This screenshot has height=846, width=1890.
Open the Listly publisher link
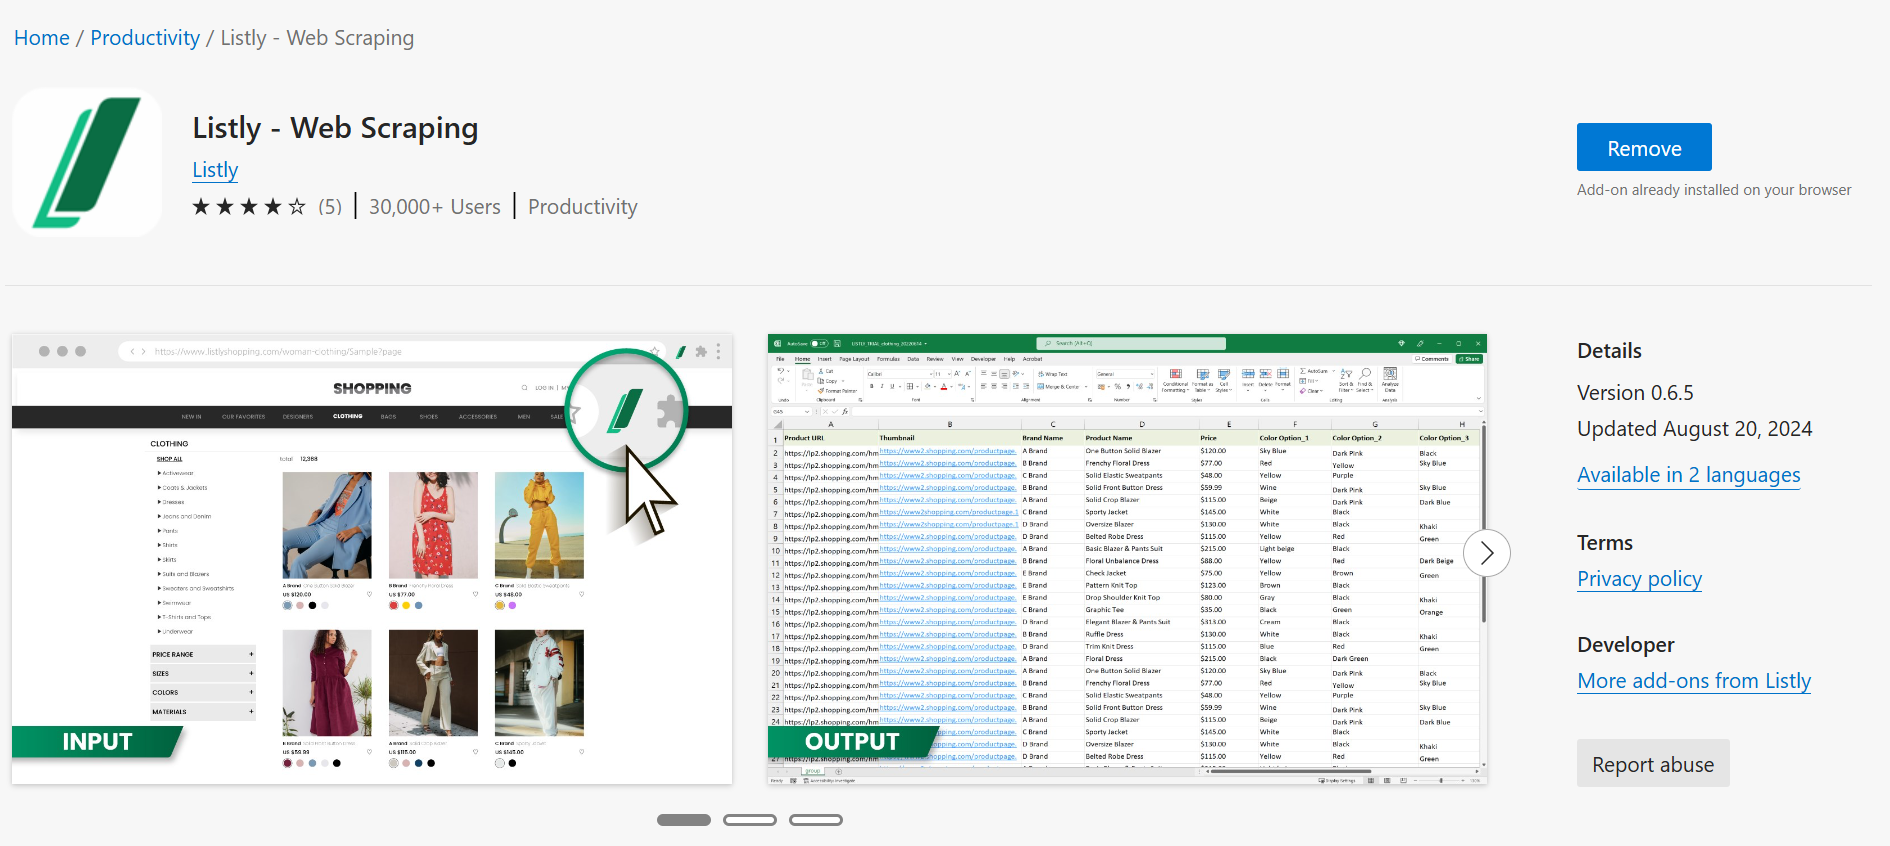[215, 170]
